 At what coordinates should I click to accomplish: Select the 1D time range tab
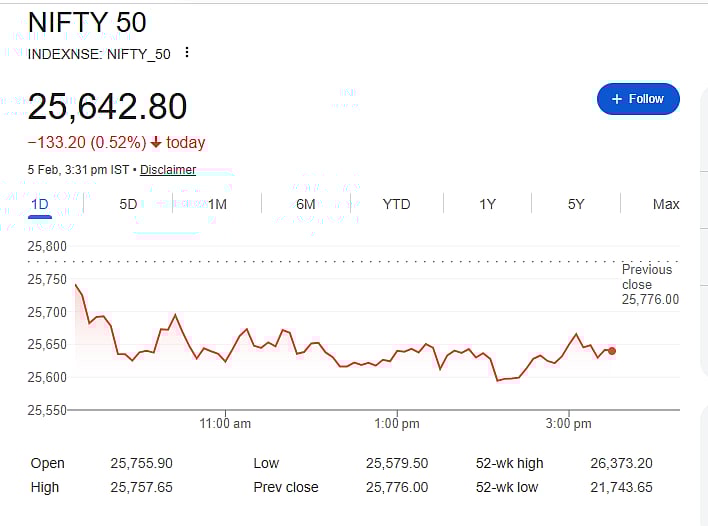[40, 204]
